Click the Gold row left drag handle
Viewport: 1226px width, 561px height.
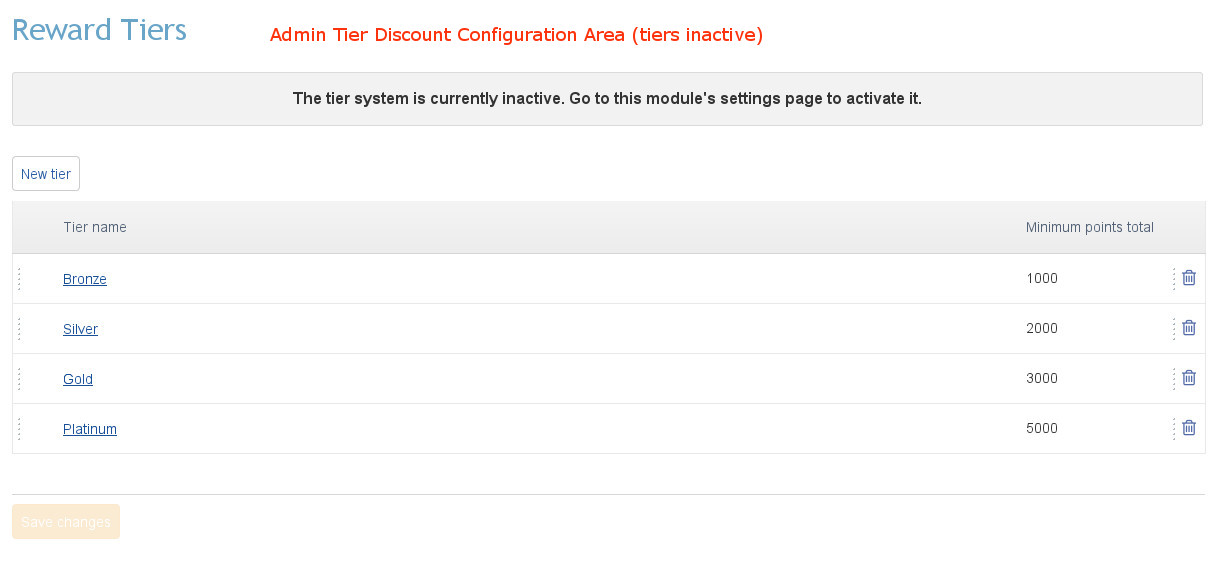coord(19,379)
